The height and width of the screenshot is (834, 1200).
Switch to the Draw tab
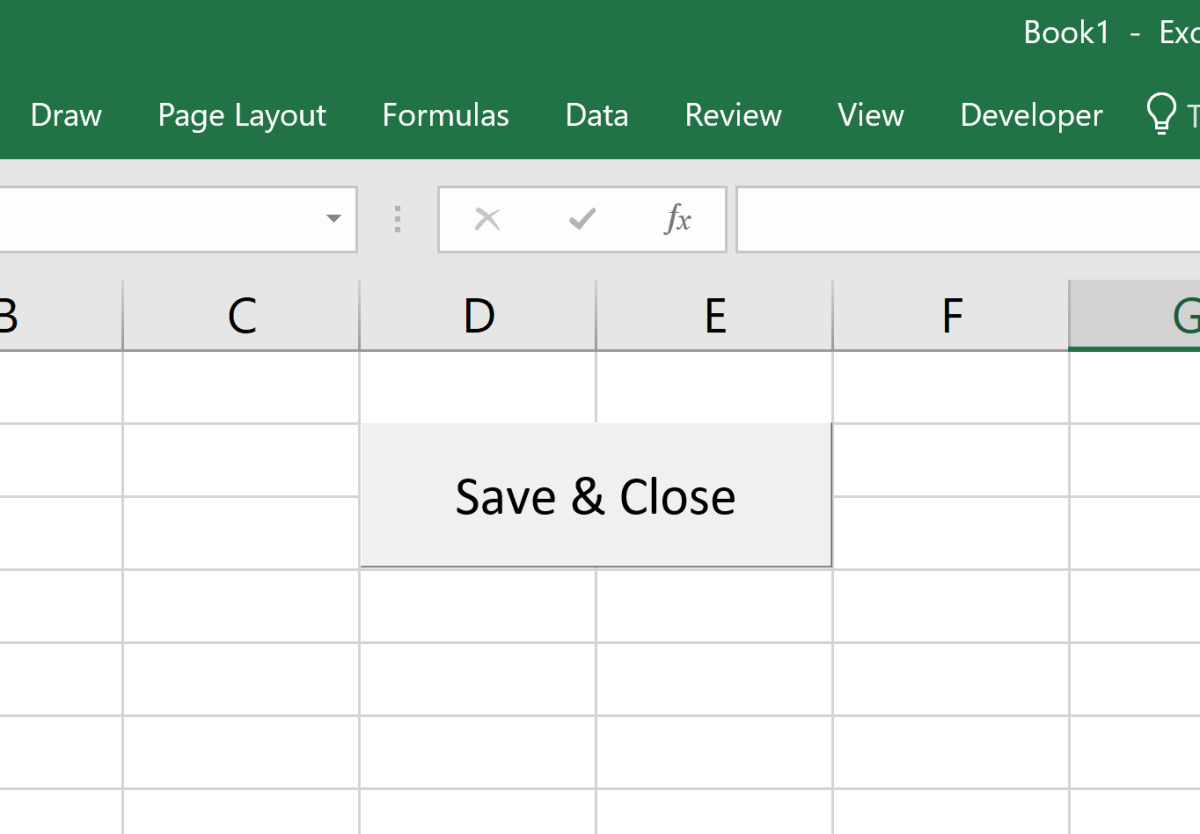coord(65,115)
